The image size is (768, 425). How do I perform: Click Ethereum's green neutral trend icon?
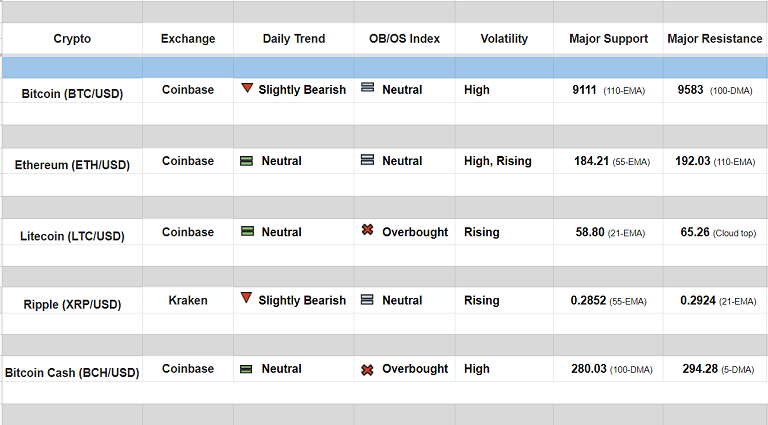point(247,160)
